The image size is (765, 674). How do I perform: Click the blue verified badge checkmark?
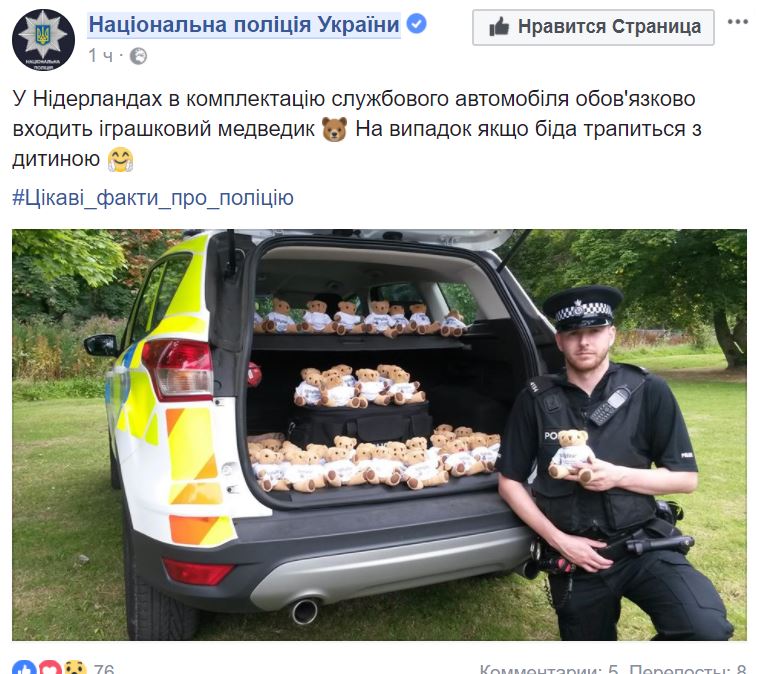pos(417,24)
